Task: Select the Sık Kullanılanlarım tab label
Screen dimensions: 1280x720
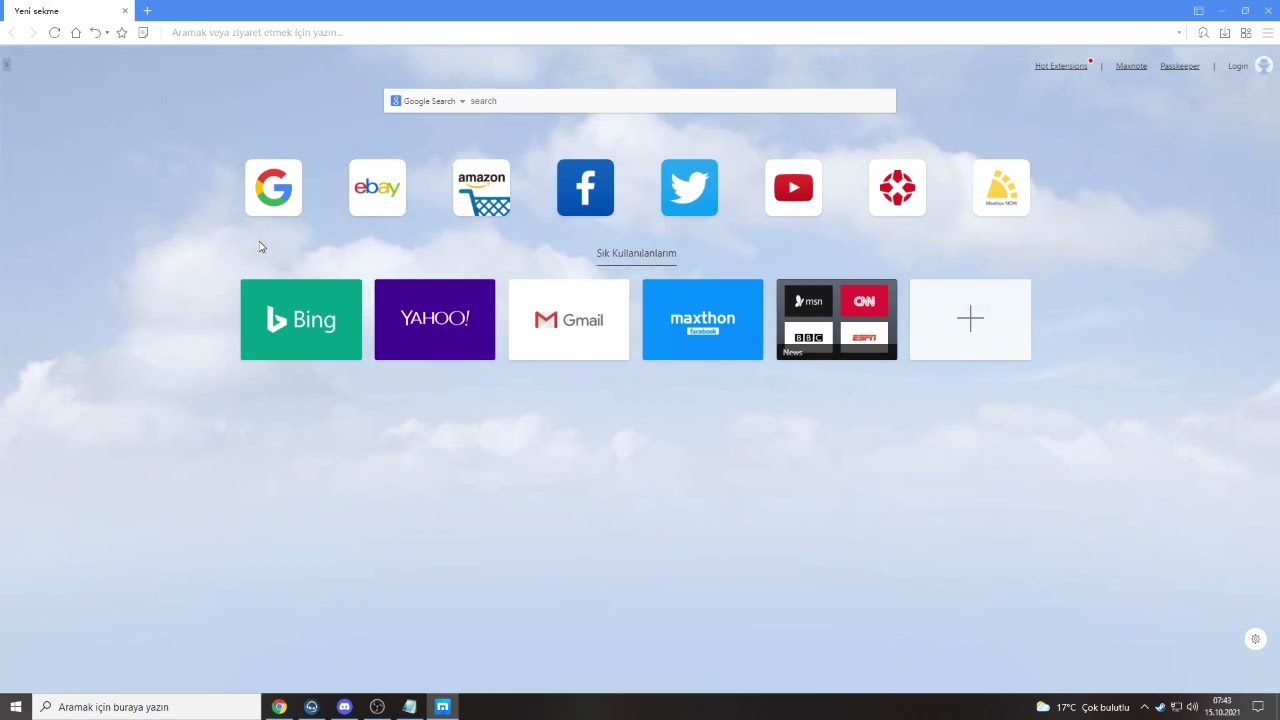Action: (636, 253)
